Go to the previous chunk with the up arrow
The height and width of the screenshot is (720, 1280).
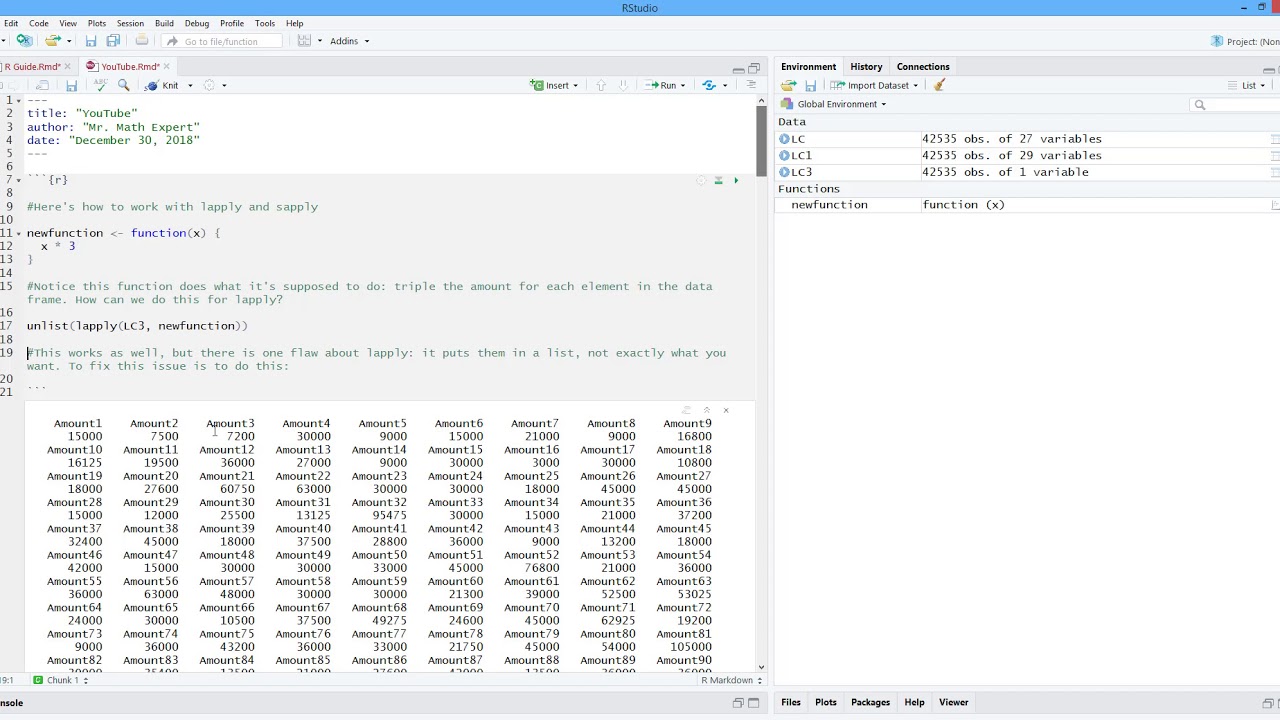point(601,86)
